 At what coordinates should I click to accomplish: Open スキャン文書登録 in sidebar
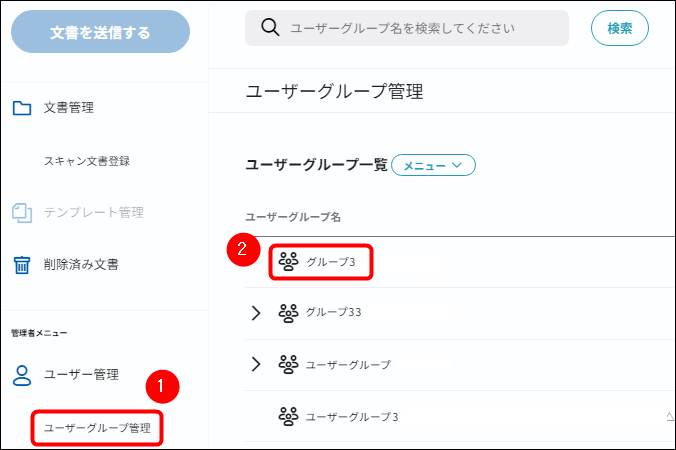(87, 161)
